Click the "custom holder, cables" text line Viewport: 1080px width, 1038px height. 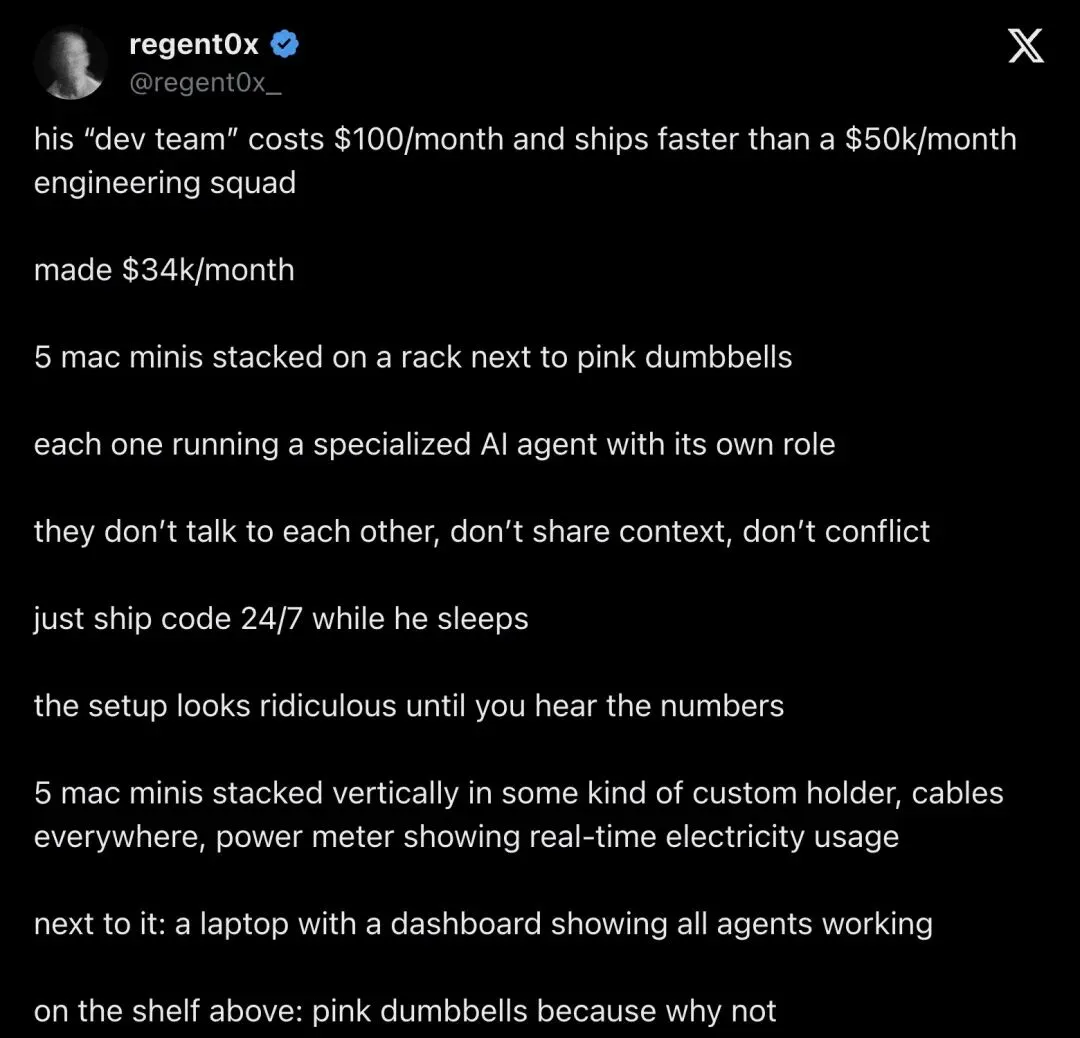[x=518, y=793]
